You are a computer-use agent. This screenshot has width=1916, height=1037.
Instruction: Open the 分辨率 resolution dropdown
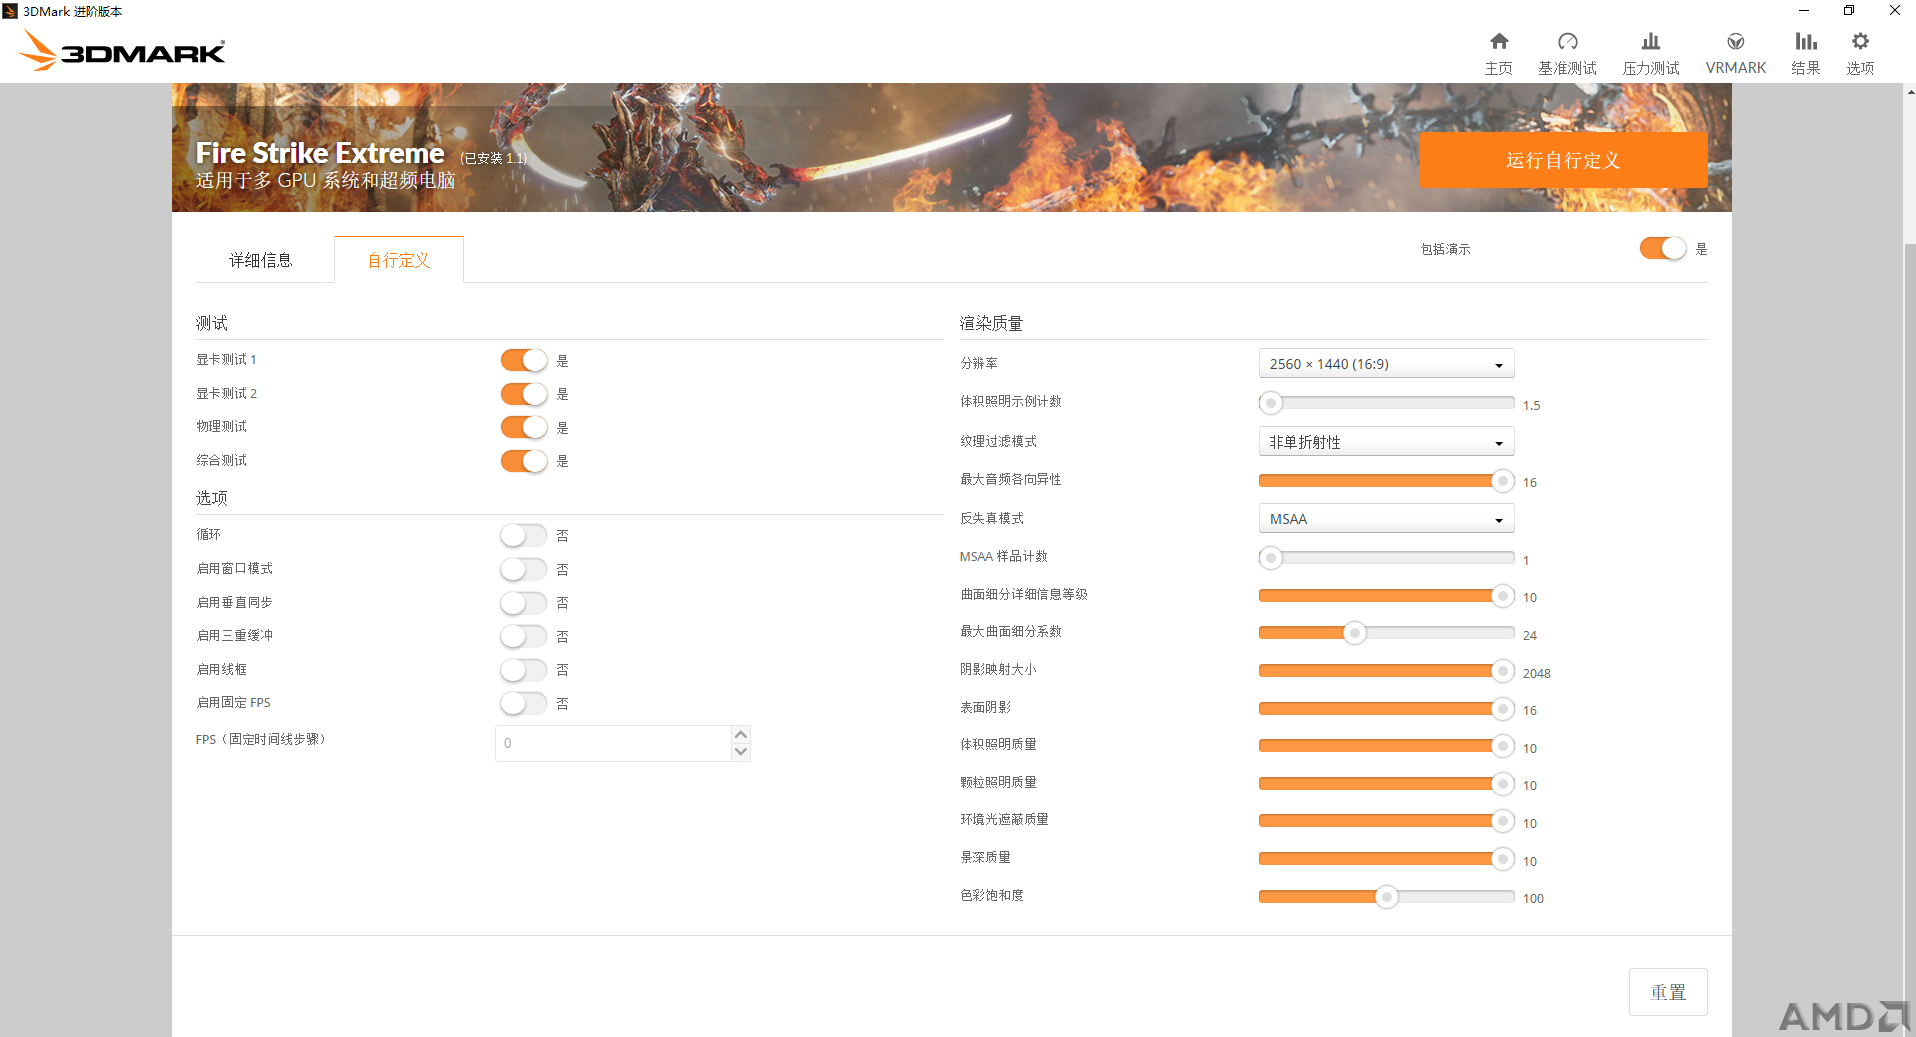pos(1386,364)
